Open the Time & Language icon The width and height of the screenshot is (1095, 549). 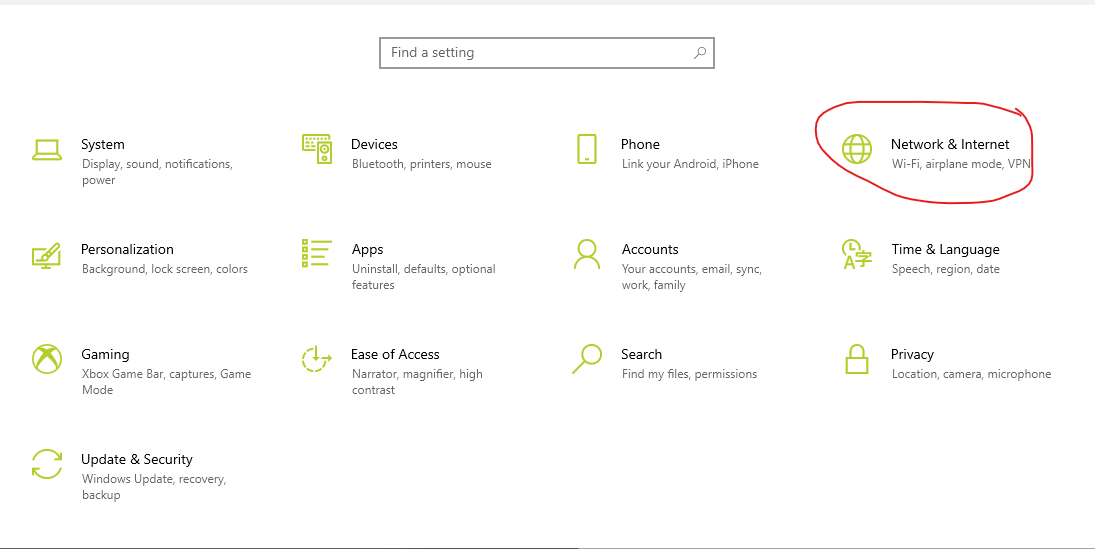(857, 254)
